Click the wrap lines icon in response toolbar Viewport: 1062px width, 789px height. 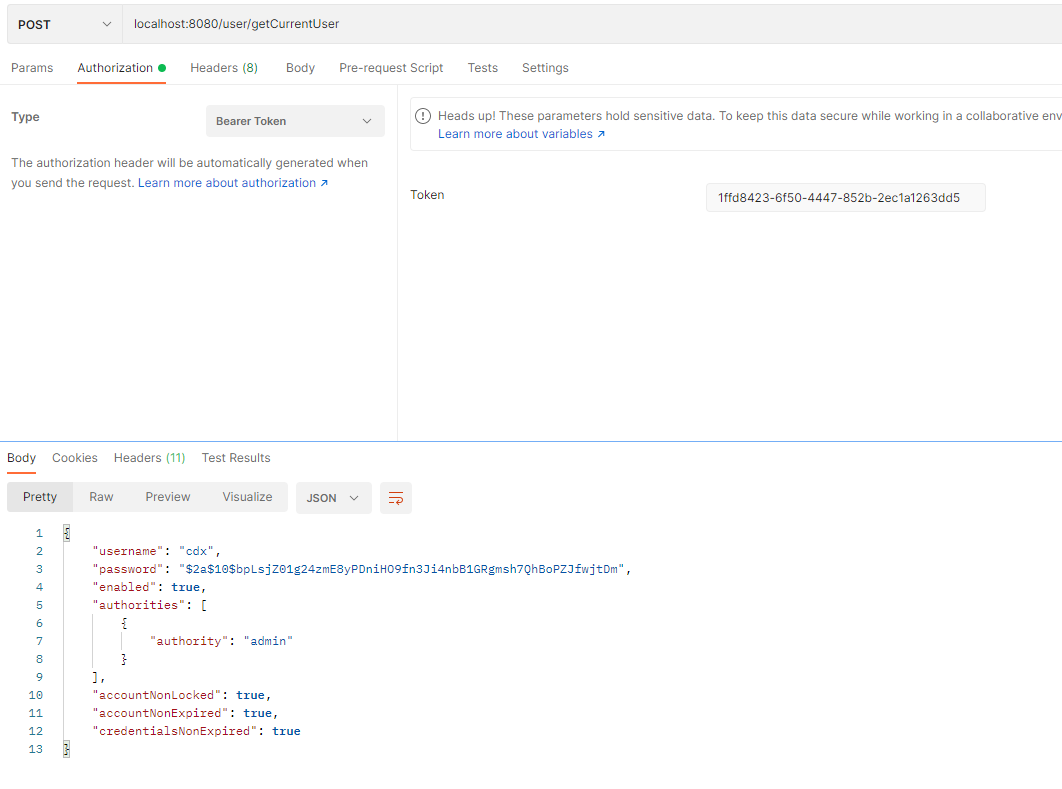[x=396, y=498]
